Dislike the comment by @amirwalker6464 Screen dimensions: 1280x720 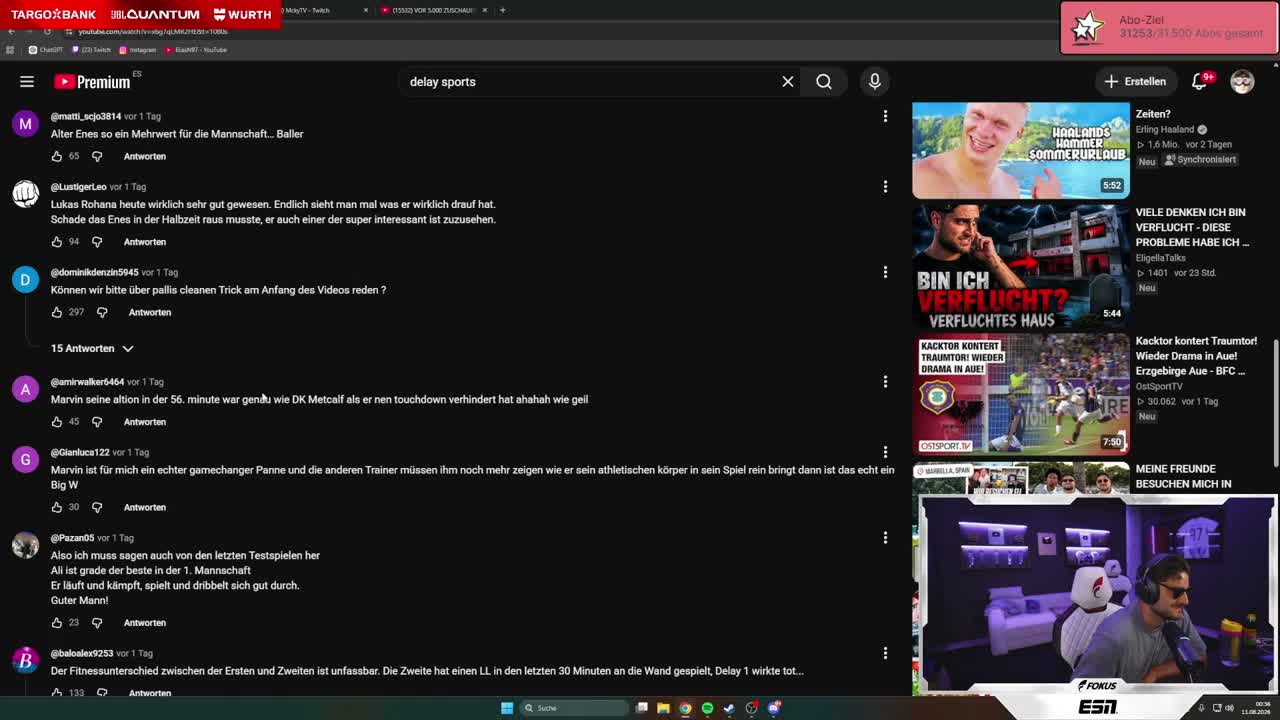[97, 421]
